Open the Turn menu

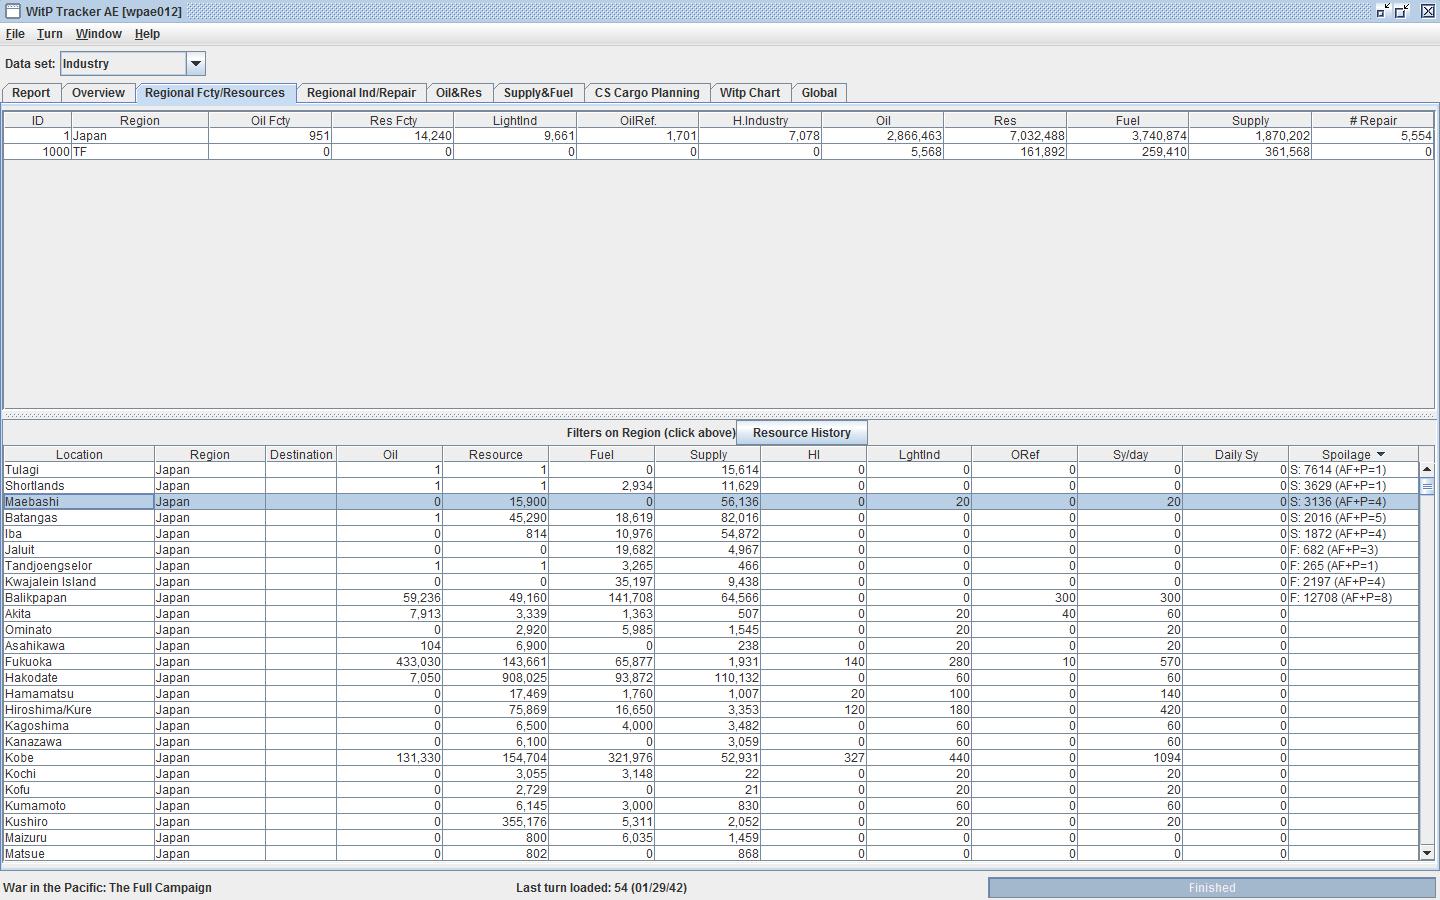[50, 34]
